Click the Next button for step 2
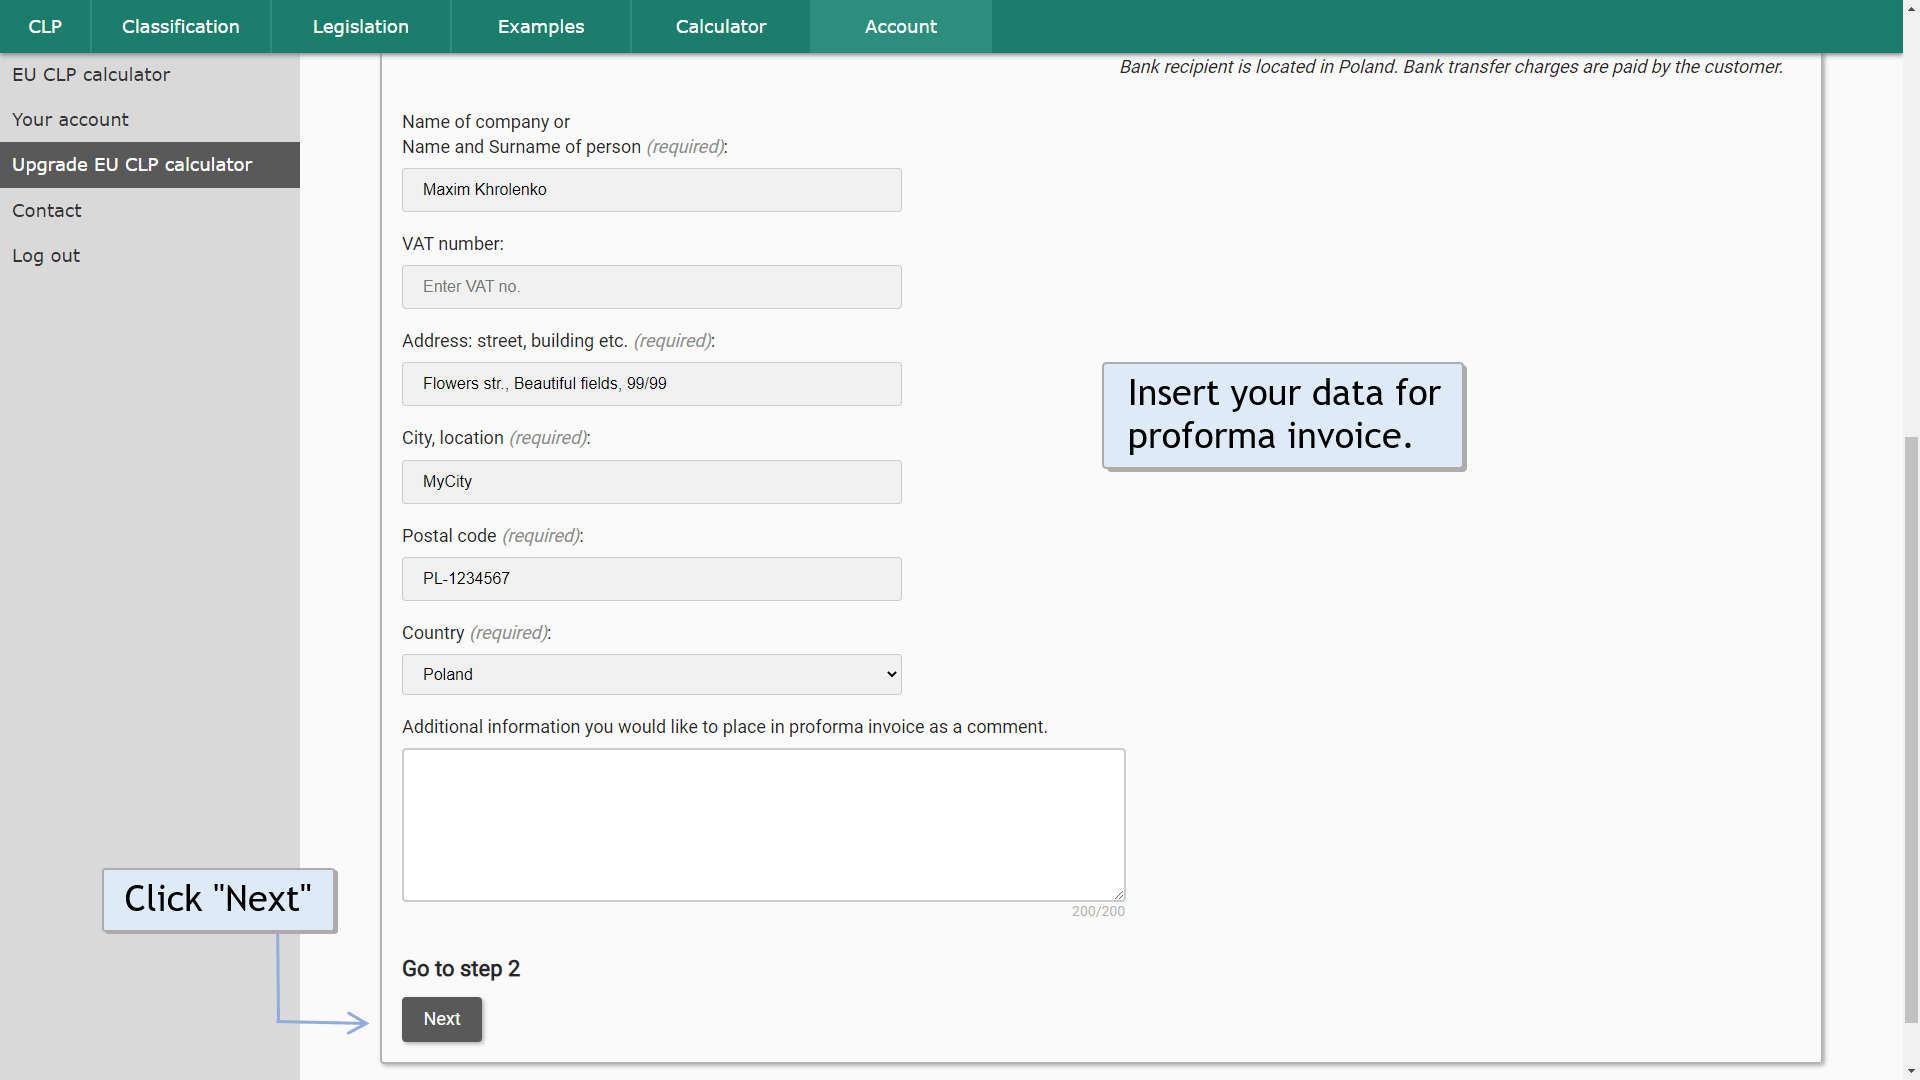Screen dimensions: 1920x1080 [442, 1019]
